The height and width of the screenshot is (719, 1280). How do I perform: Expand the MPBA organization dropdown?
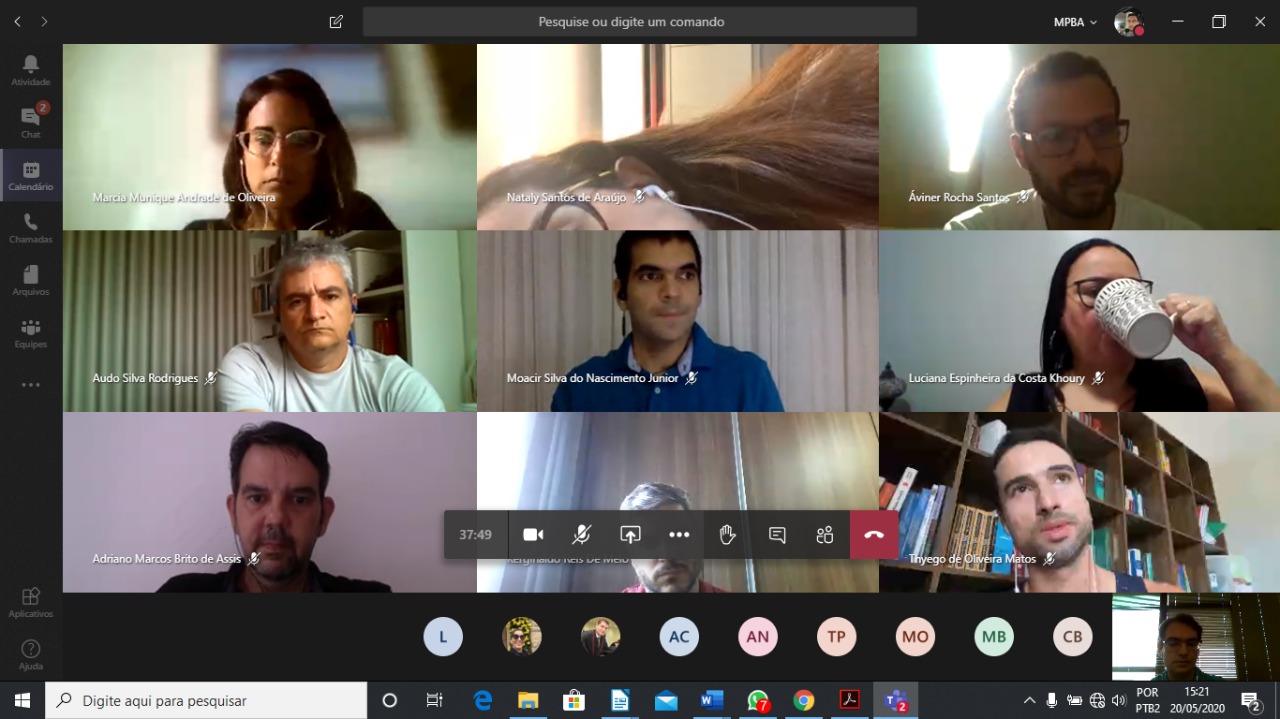coord(1075,22)
